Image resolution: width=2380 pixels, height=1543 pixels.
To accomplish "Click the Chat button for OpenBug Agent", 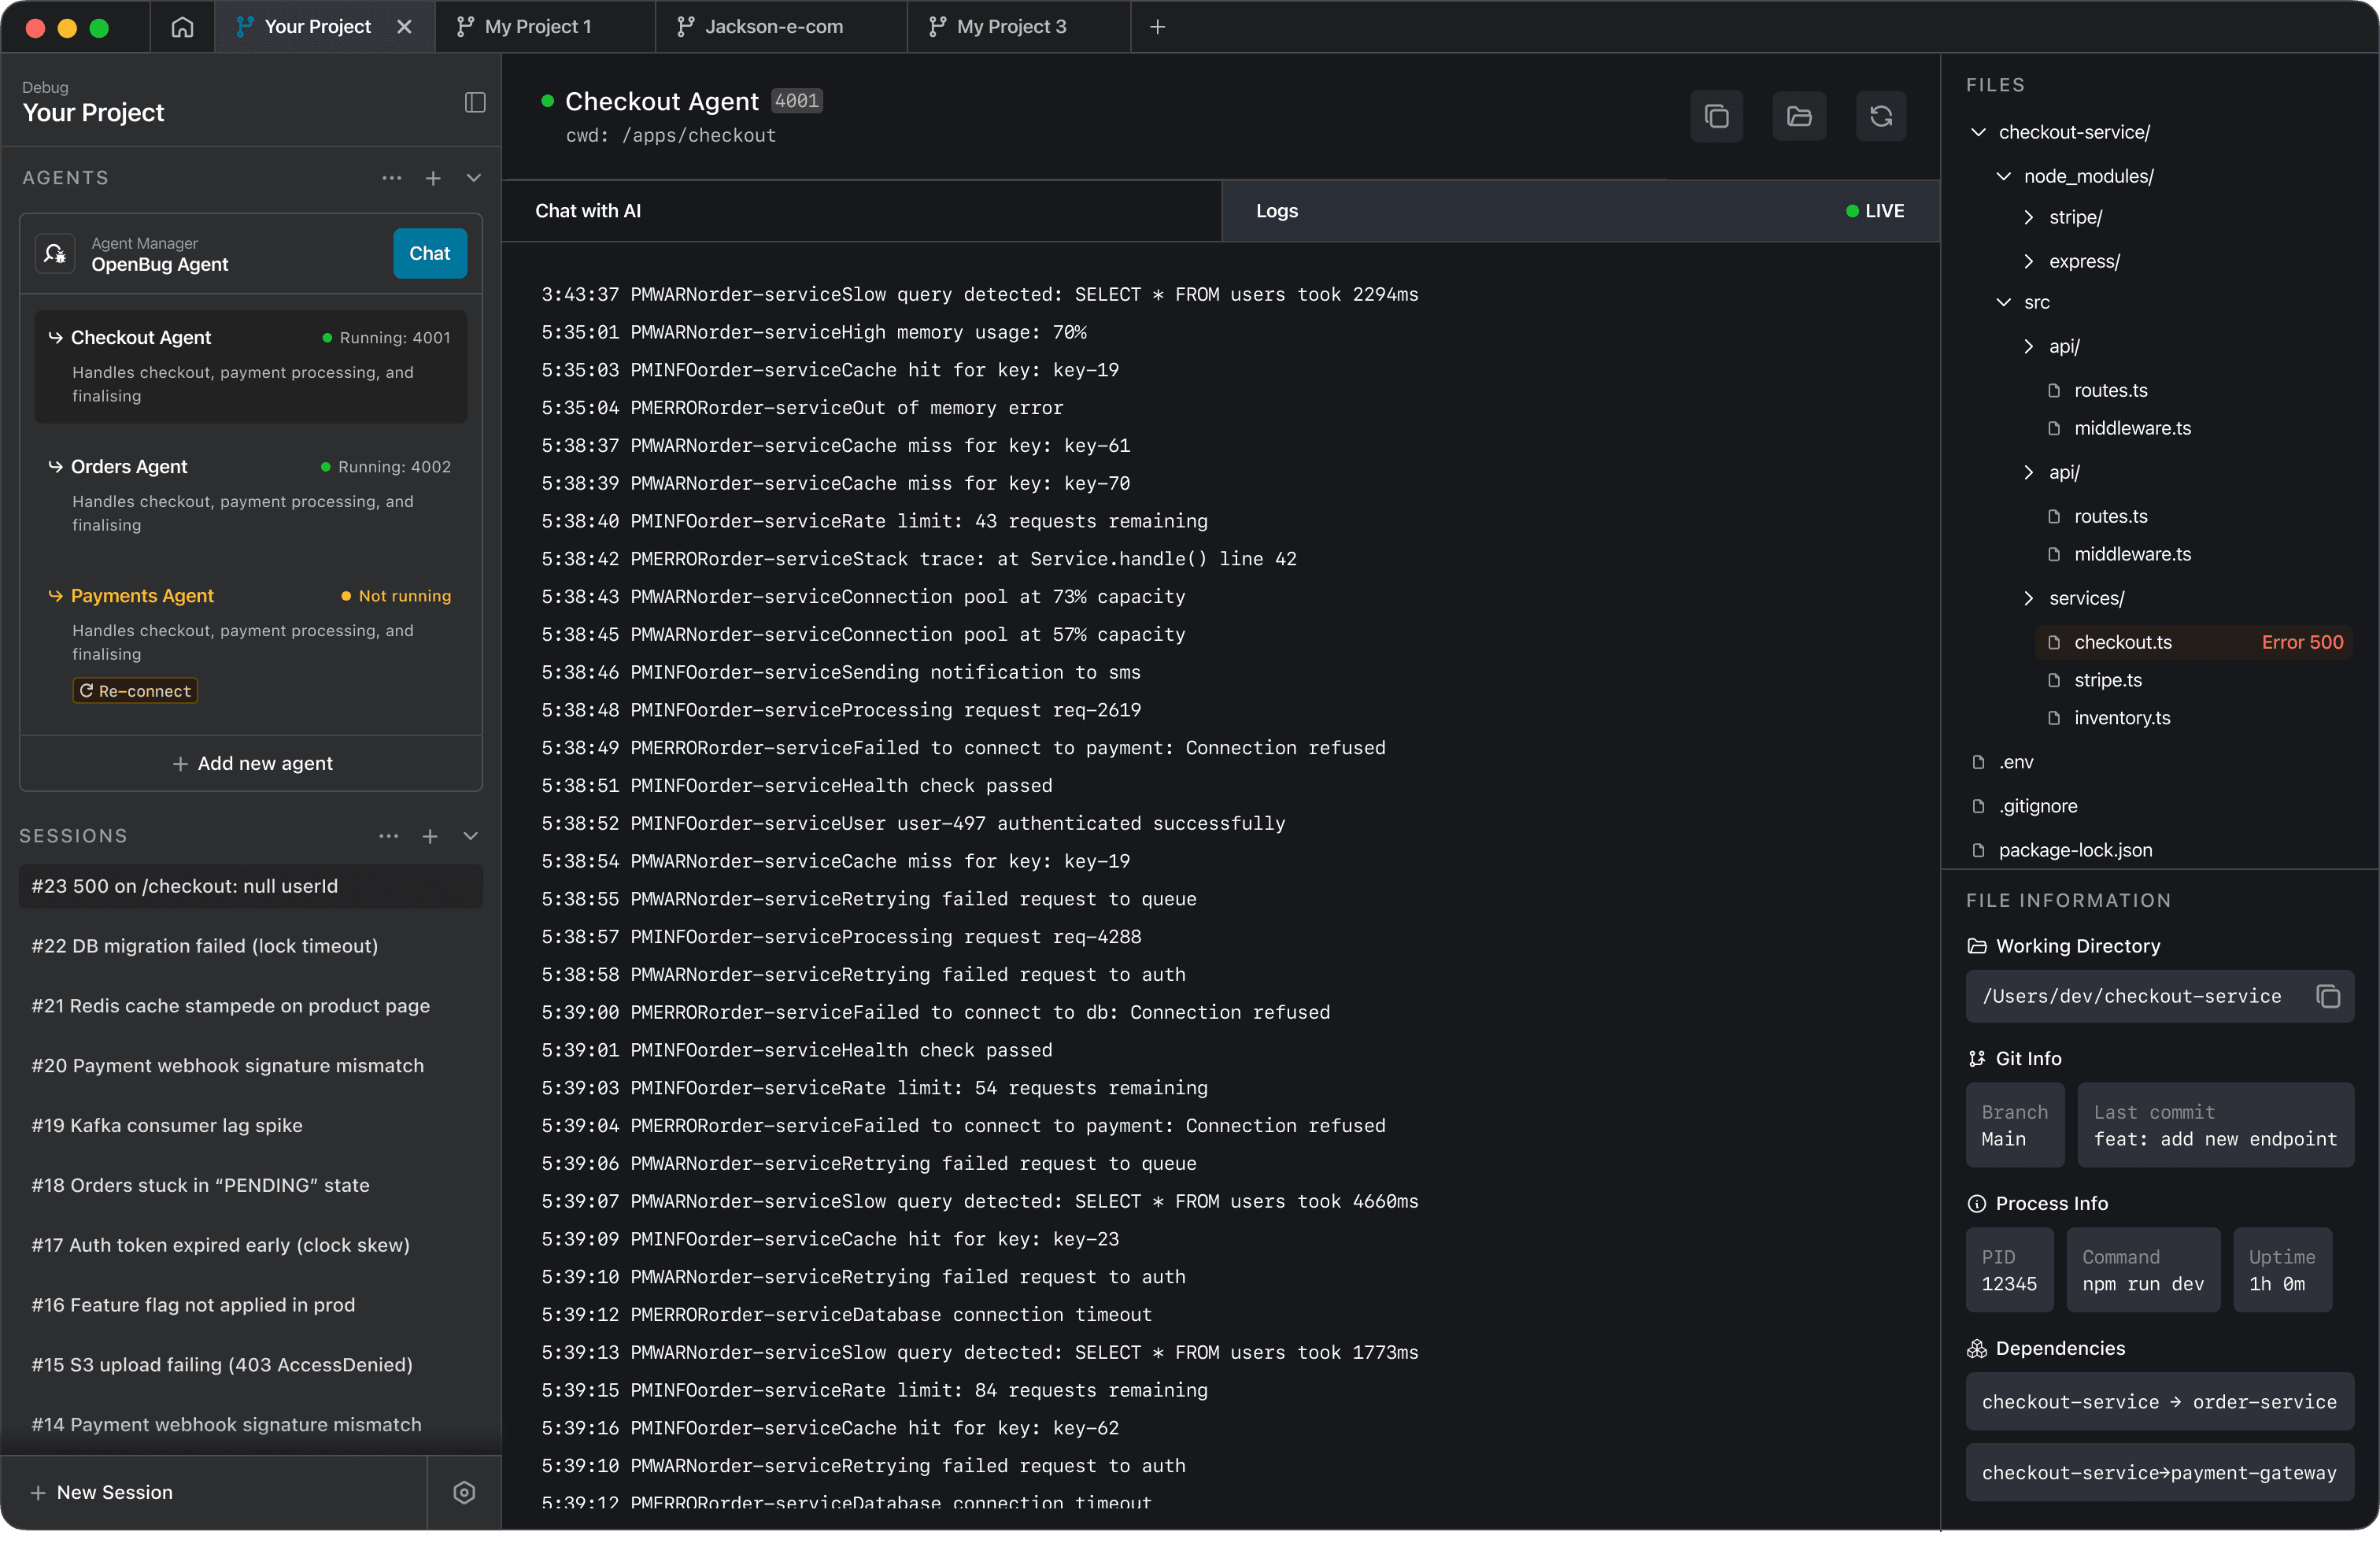I will click(x=429, y=254).
